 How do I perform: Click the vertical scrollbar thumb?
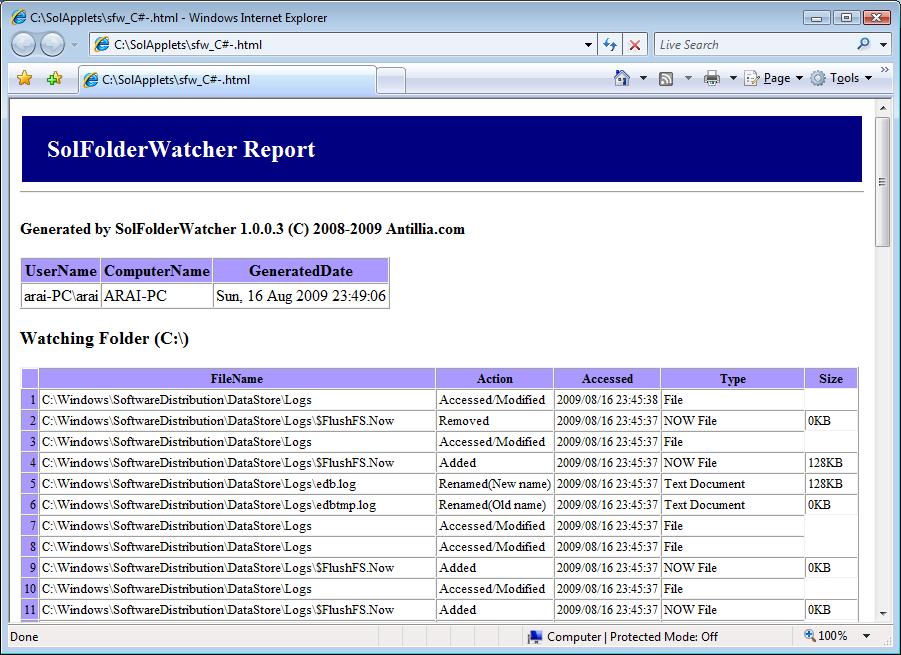pyautogui.click(x=883, y=182)
